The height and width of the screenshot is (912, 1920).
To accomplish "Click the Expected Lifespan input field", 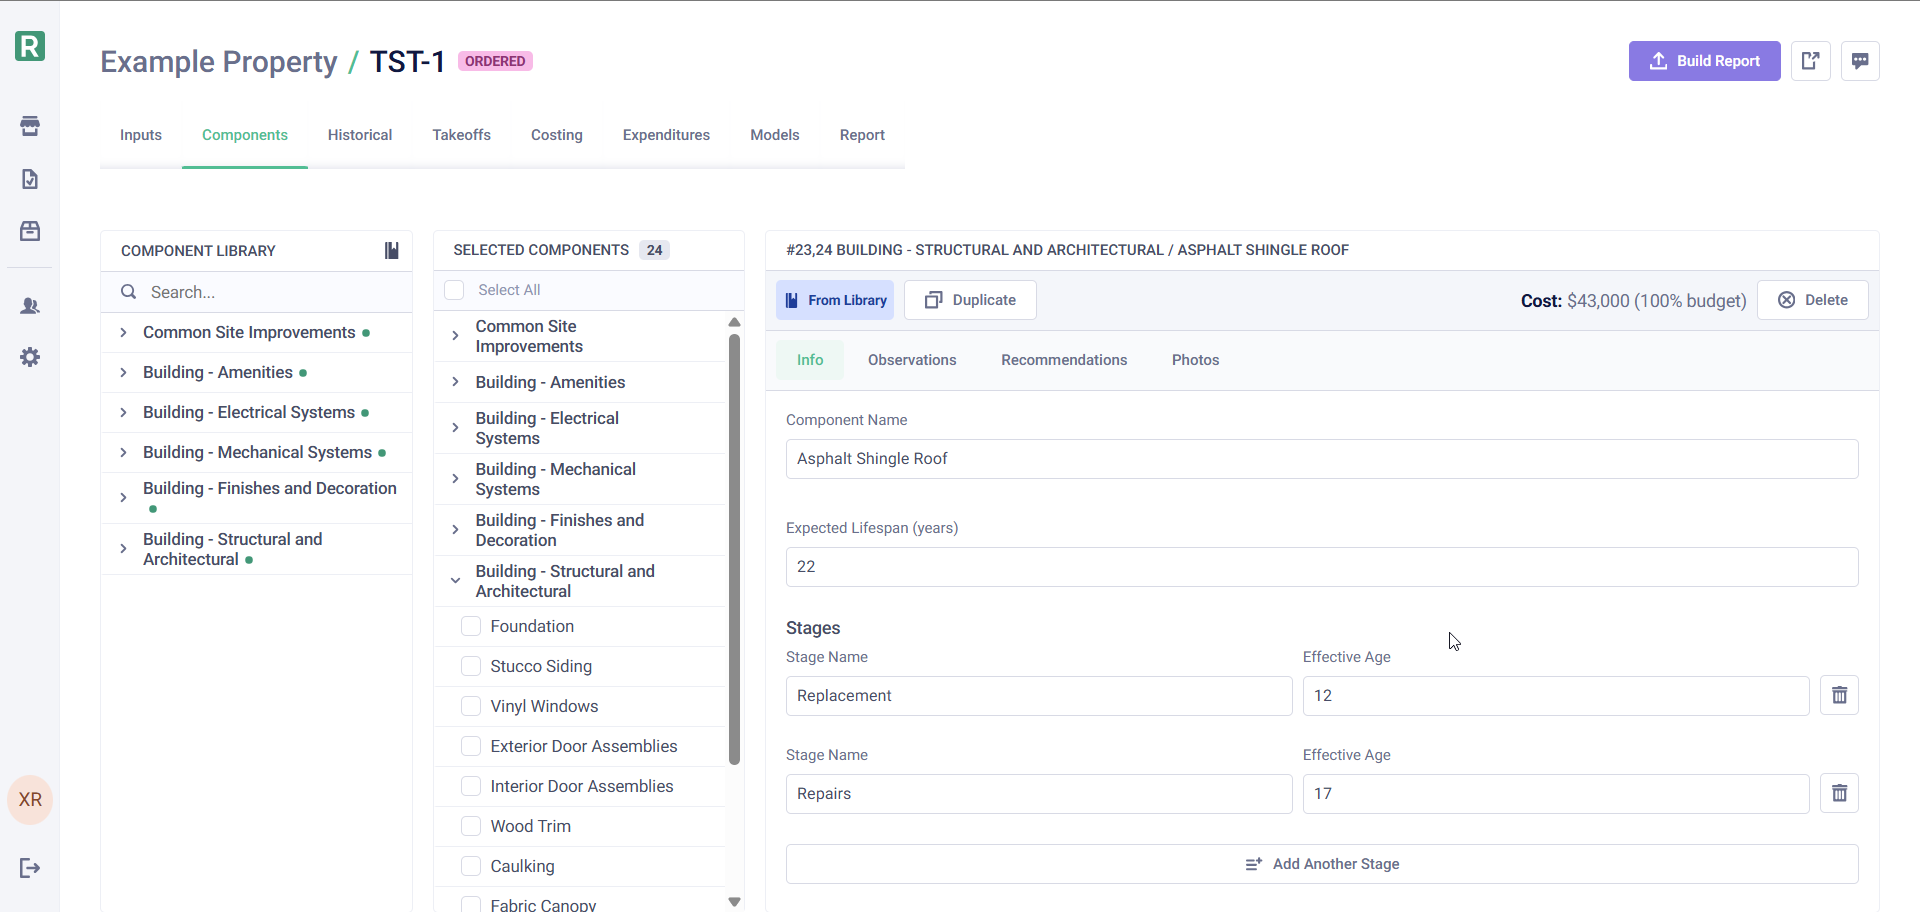I will click(1322, 567).
